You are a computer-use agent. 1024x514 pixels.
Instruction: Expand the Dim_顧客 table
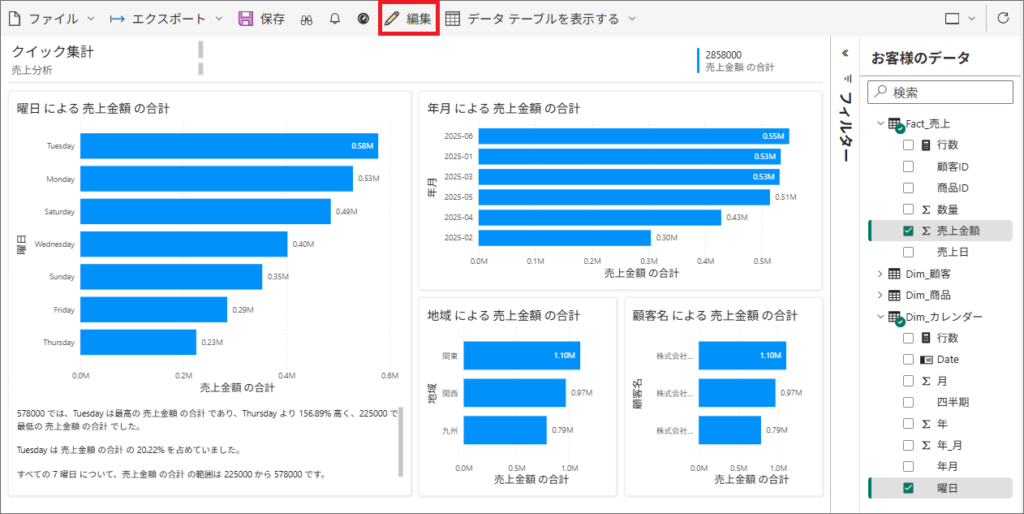click(x=880, y=274)
